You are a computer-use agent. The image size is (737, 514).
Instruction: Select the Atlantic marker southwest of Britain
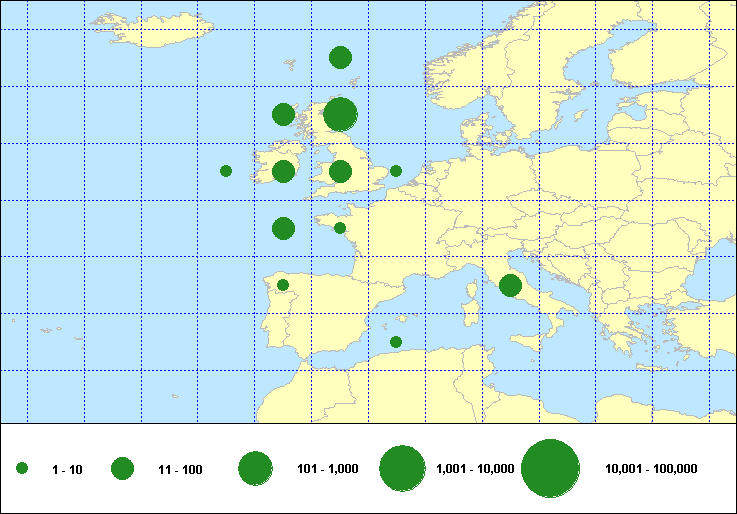tap(283, 228)
